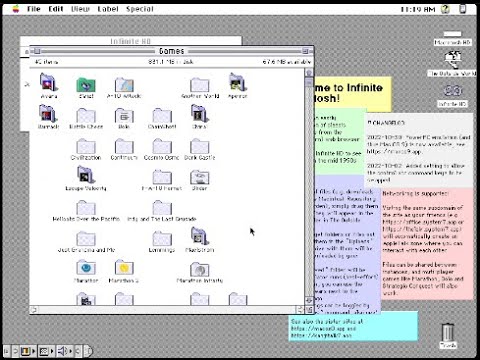Viewport: 480px width, 360px height.
Task: Open the Civilization folder
Action: (x=86, y=146)
